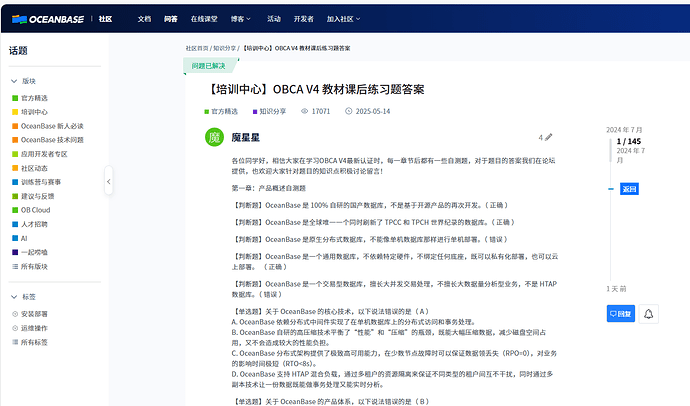Screen dimensions: 690x406
Task: Select 建议与反馈 category
Action: [x=37, y=196]
